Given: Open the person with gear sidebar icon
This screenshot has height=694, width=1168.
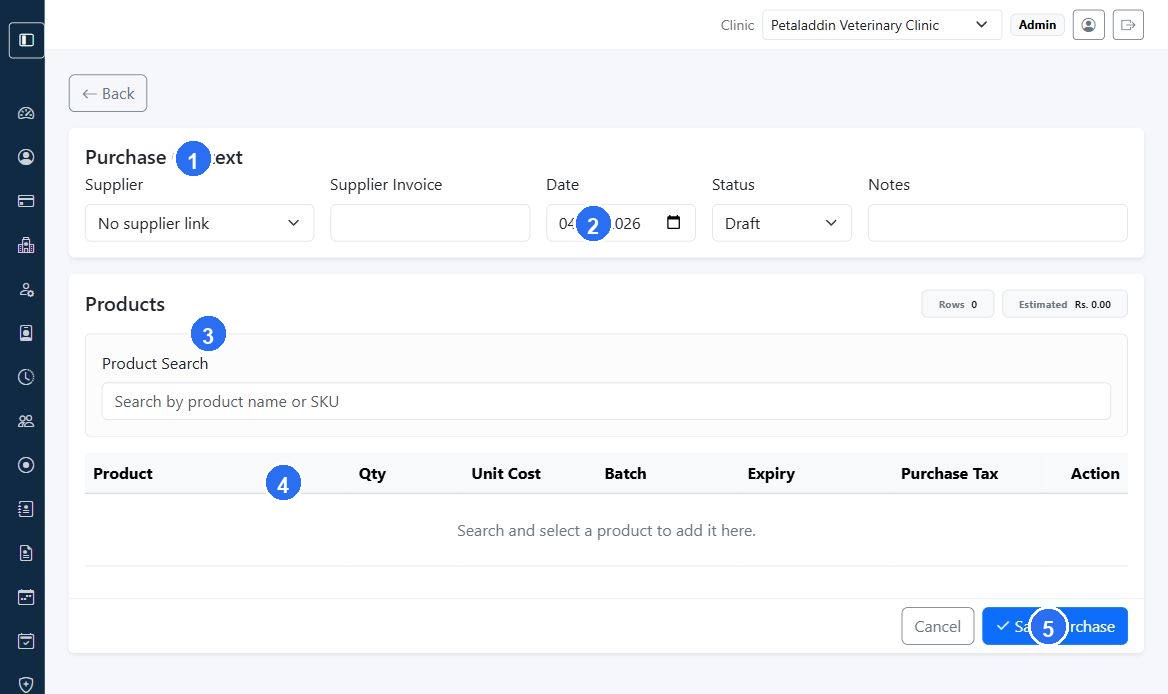Looking at the screenshot, I should click(x=26, y=290).
